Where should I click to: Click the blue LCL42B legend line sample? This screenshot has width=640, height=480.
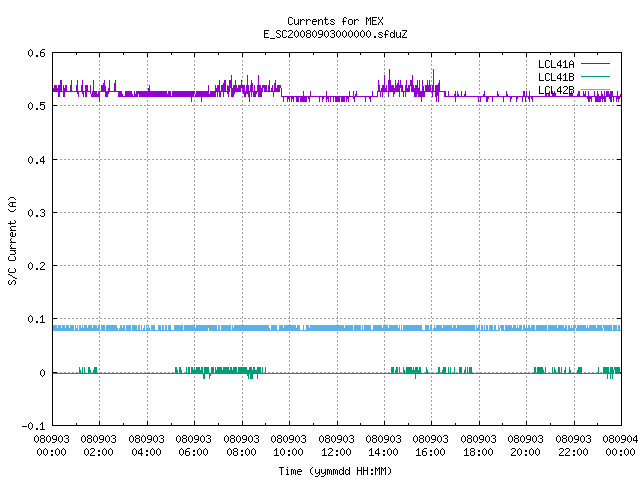click(595, 89)
